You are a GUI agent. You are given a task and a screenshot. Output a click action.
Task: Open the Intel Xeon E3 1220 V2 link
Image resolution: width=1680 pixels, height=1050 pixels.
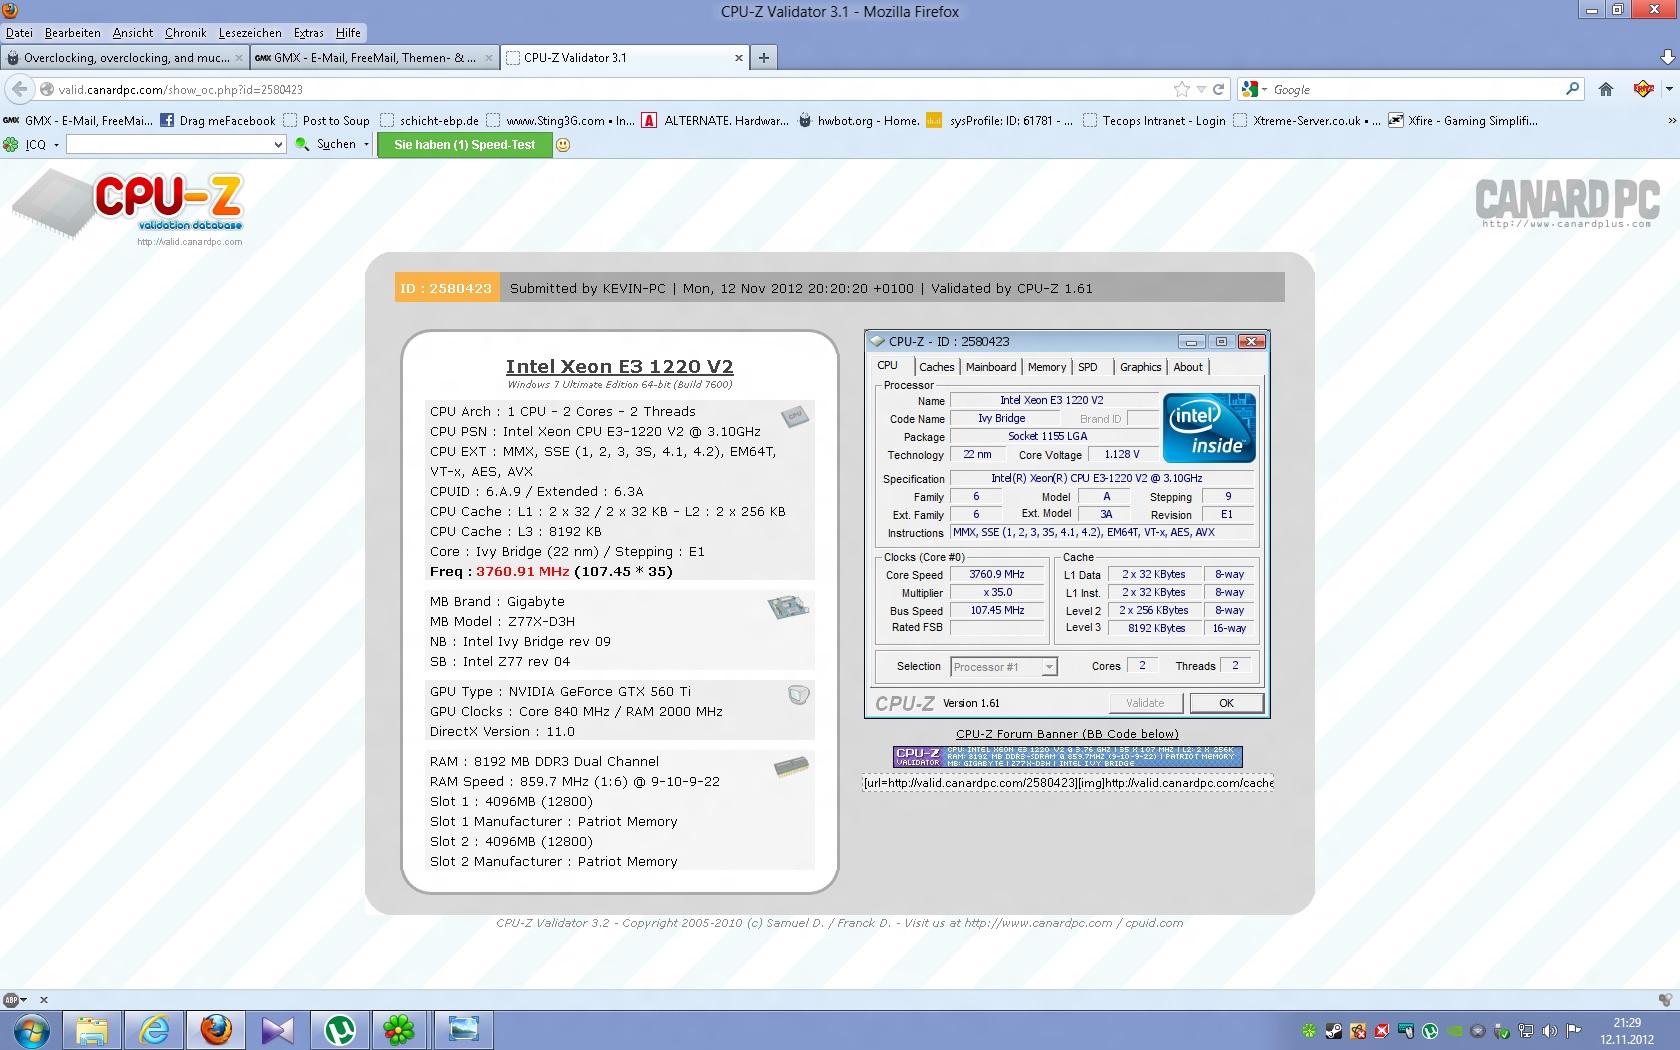coord(619,367)
